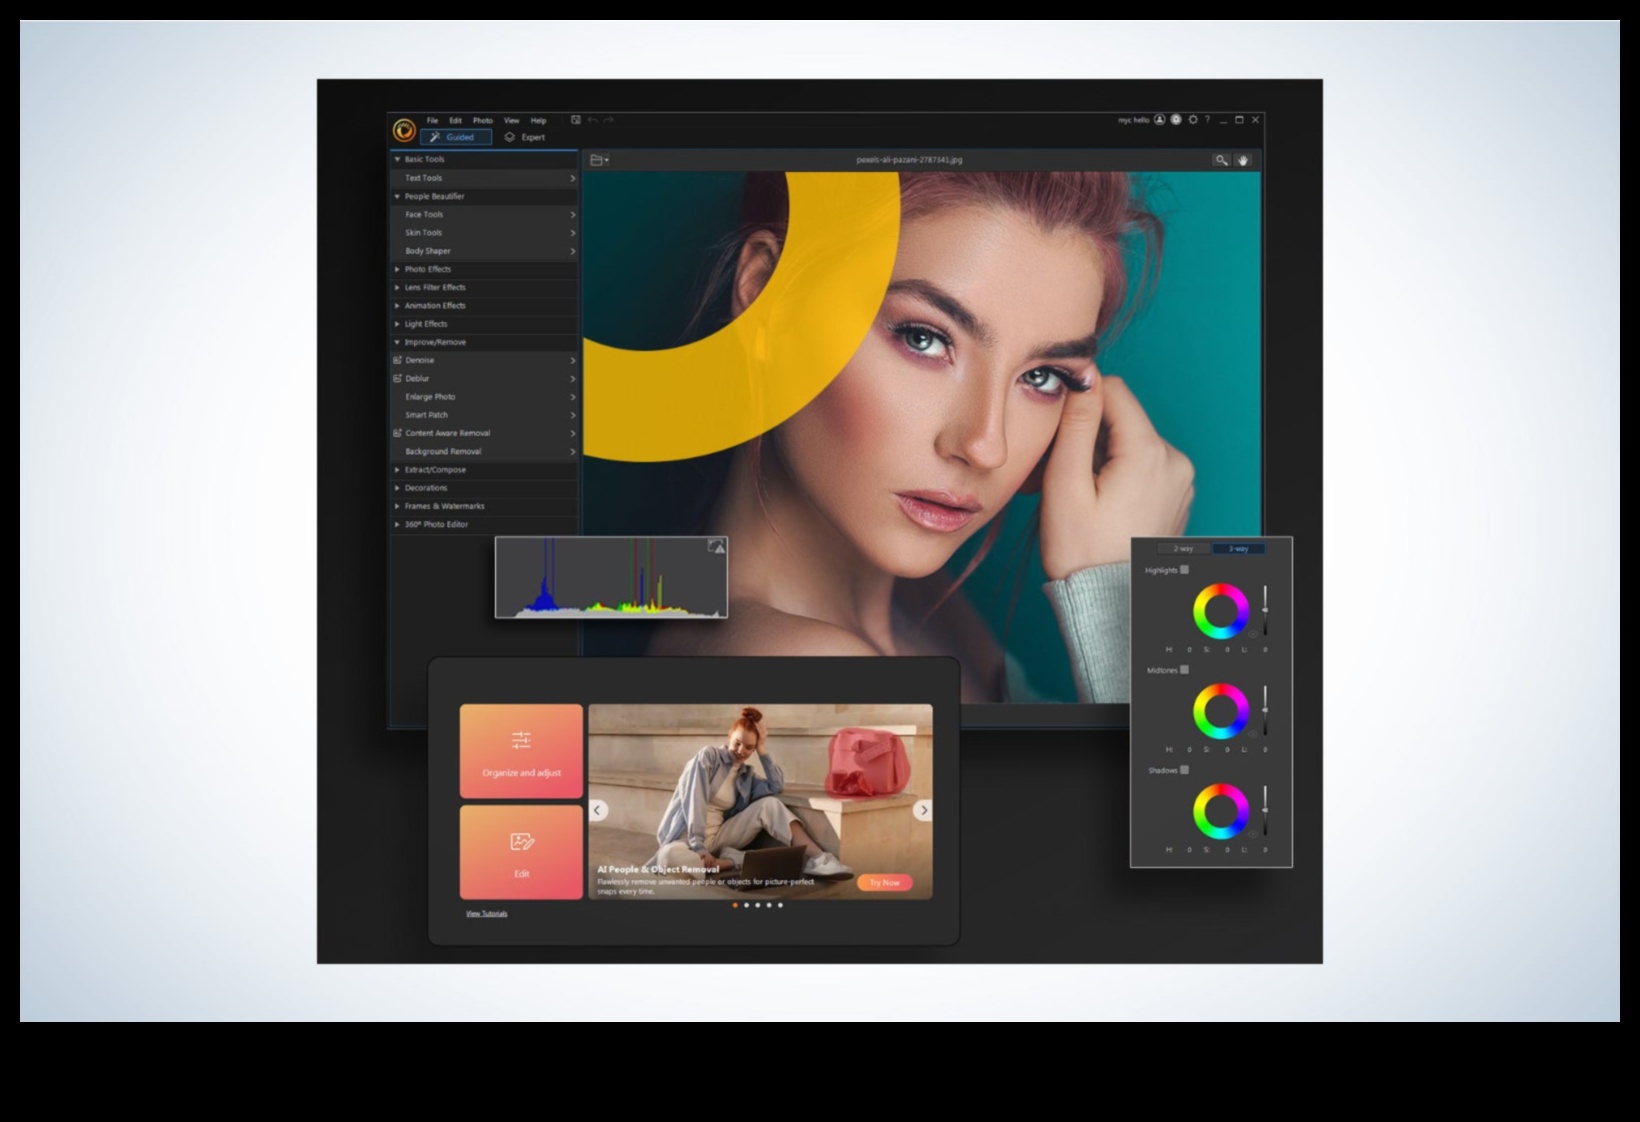
Task: Click the user account icon near 'nyc hello'
Action: 1160,120
